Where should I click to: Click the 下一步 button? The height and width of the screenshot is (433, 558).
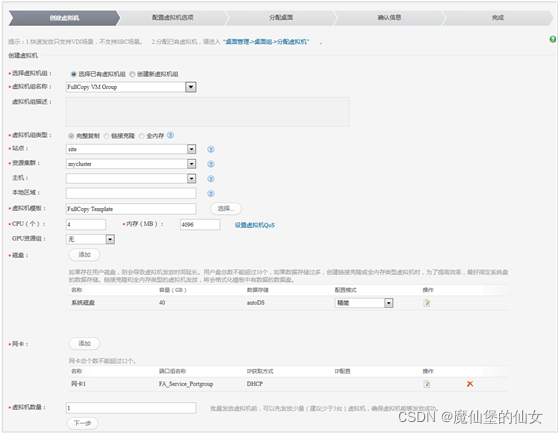[82, 423]
